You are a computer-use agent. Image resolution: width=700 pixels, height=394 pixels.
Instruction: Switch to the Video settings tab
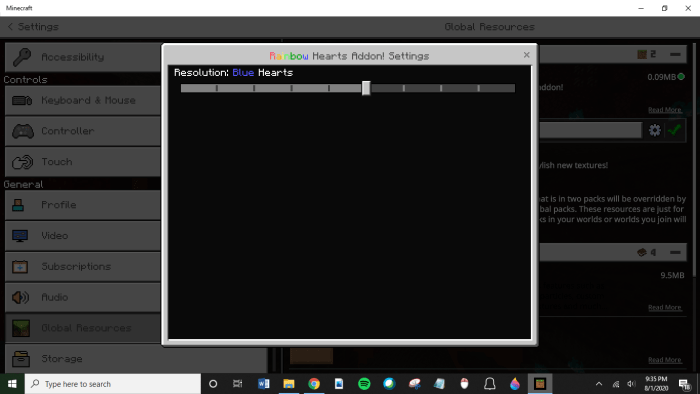click(x=83, y=236)
